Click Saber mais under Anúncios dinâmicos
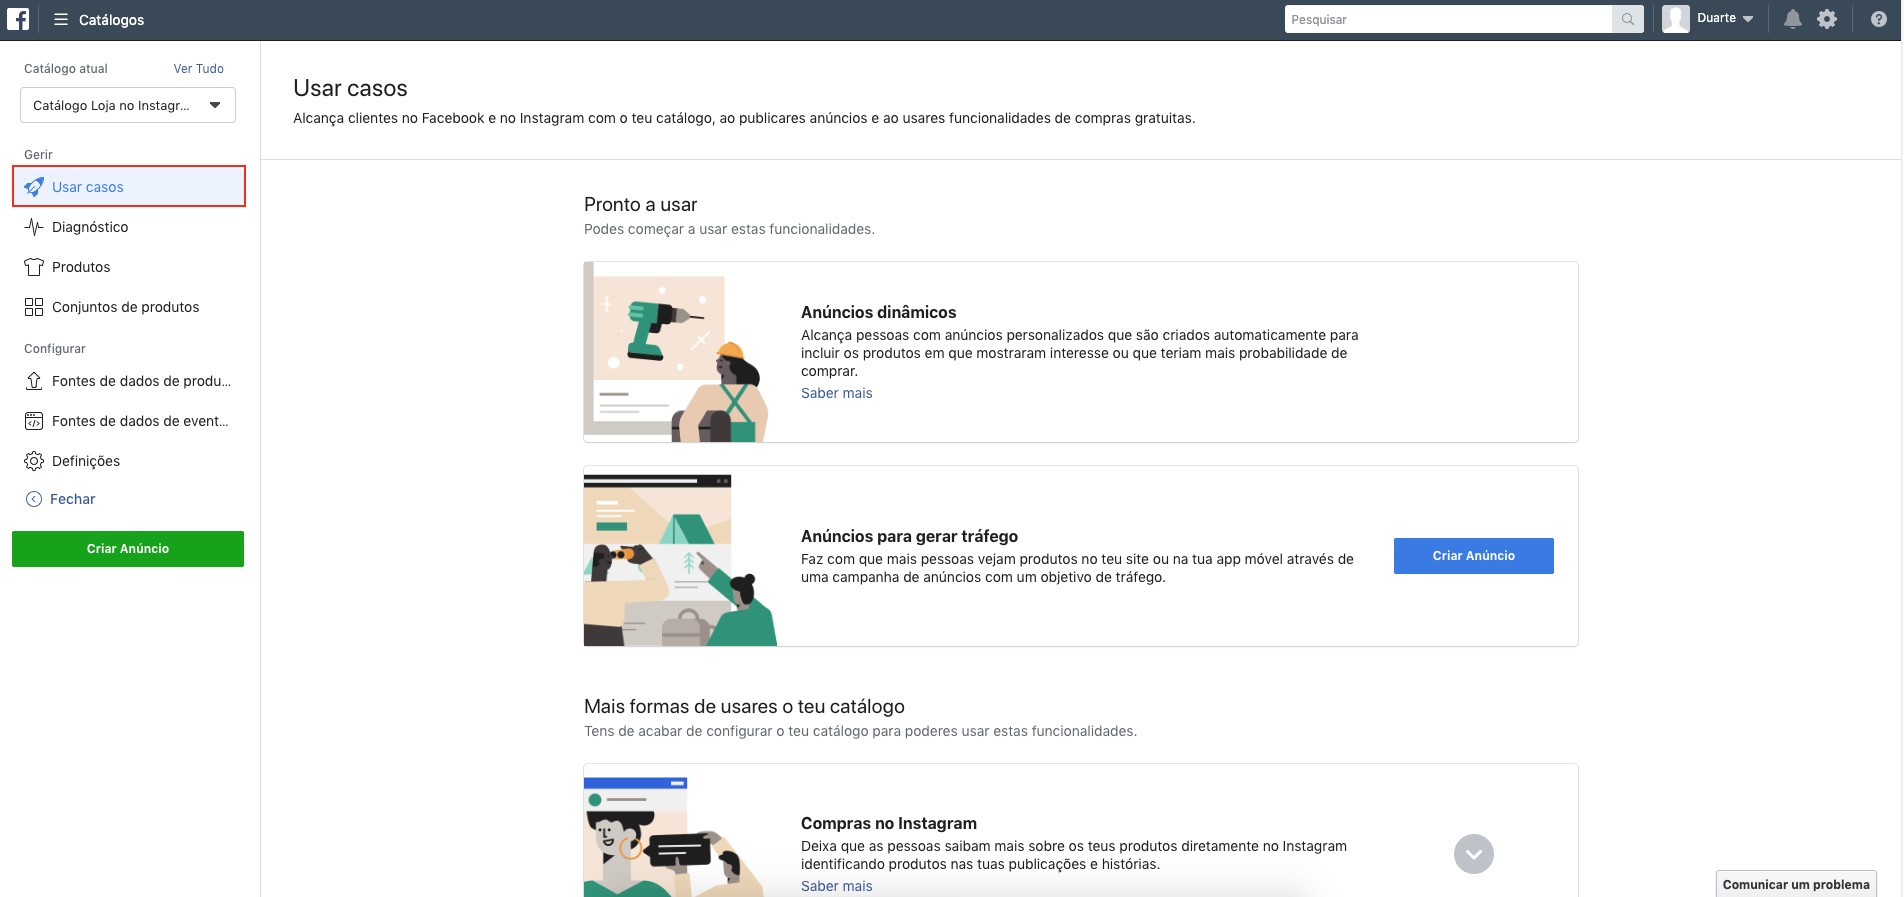The width and height of the screenshot is (1904, 897). point(836,393)
